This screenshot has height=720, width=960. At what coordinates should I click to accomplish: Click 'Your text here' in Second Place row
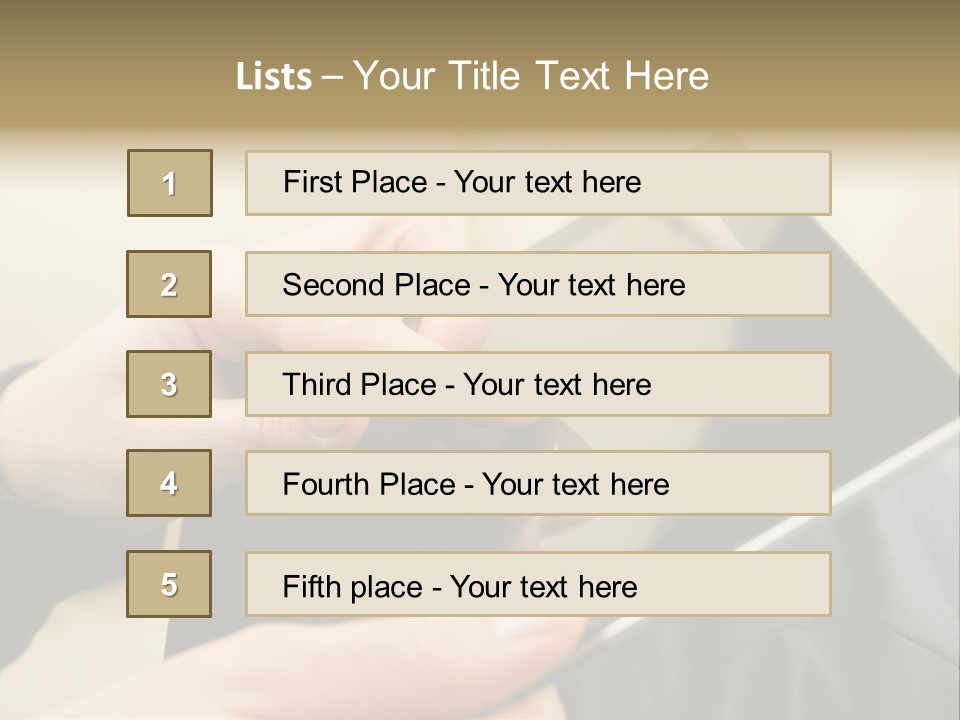click(591, 285)
